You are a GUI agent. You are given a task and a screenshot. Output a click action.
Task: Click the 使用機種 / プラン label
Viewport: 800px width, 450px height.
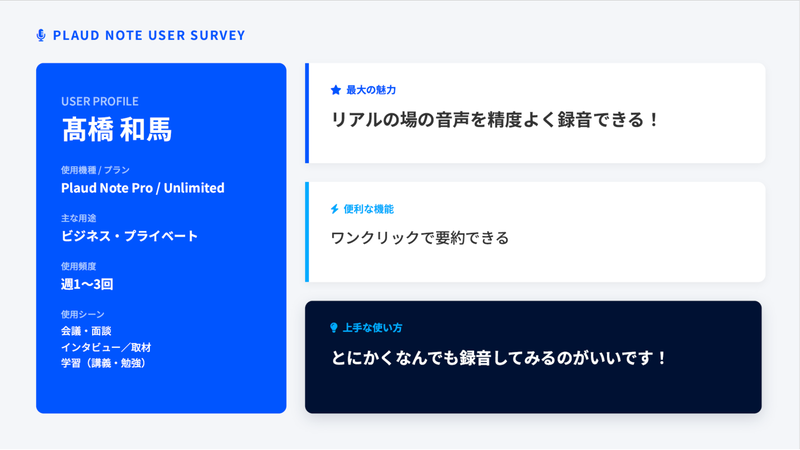95,170
